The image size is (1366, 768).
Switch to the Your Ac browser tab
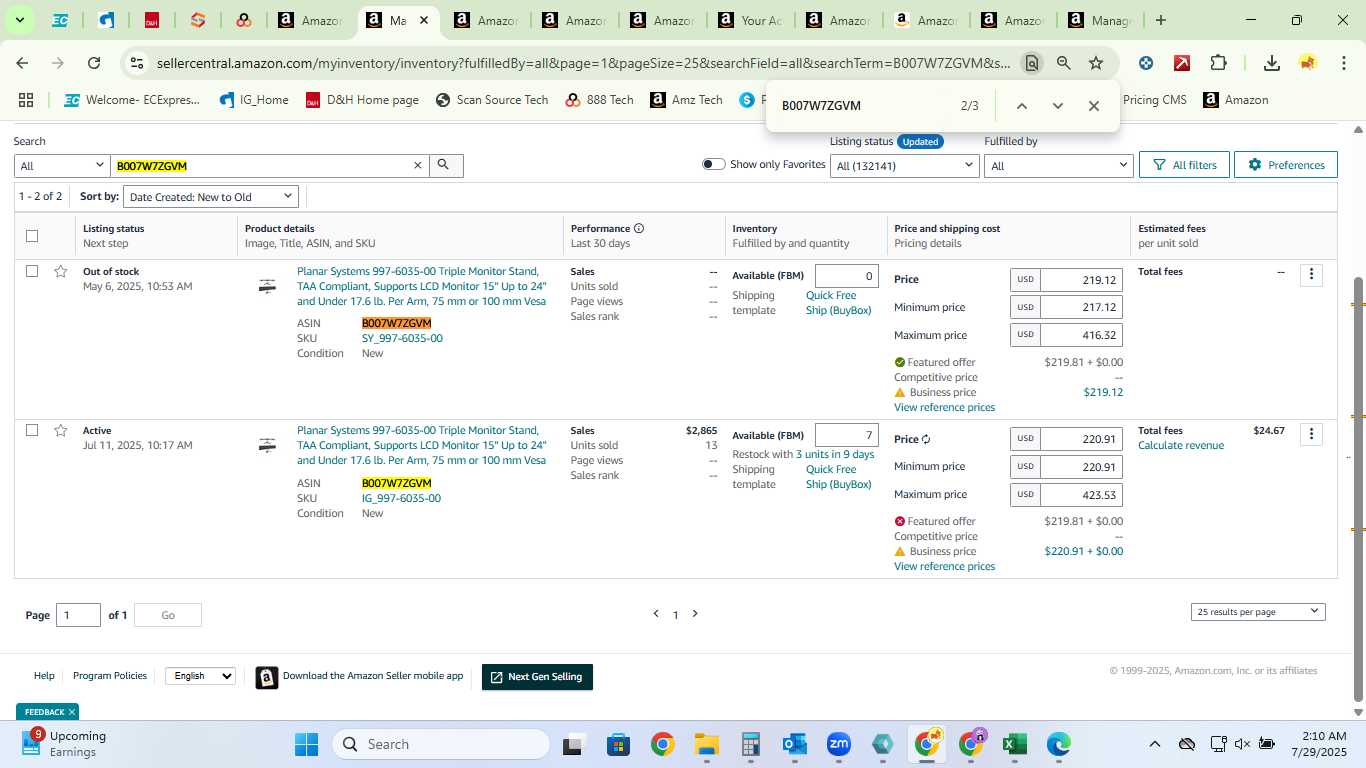748,20
